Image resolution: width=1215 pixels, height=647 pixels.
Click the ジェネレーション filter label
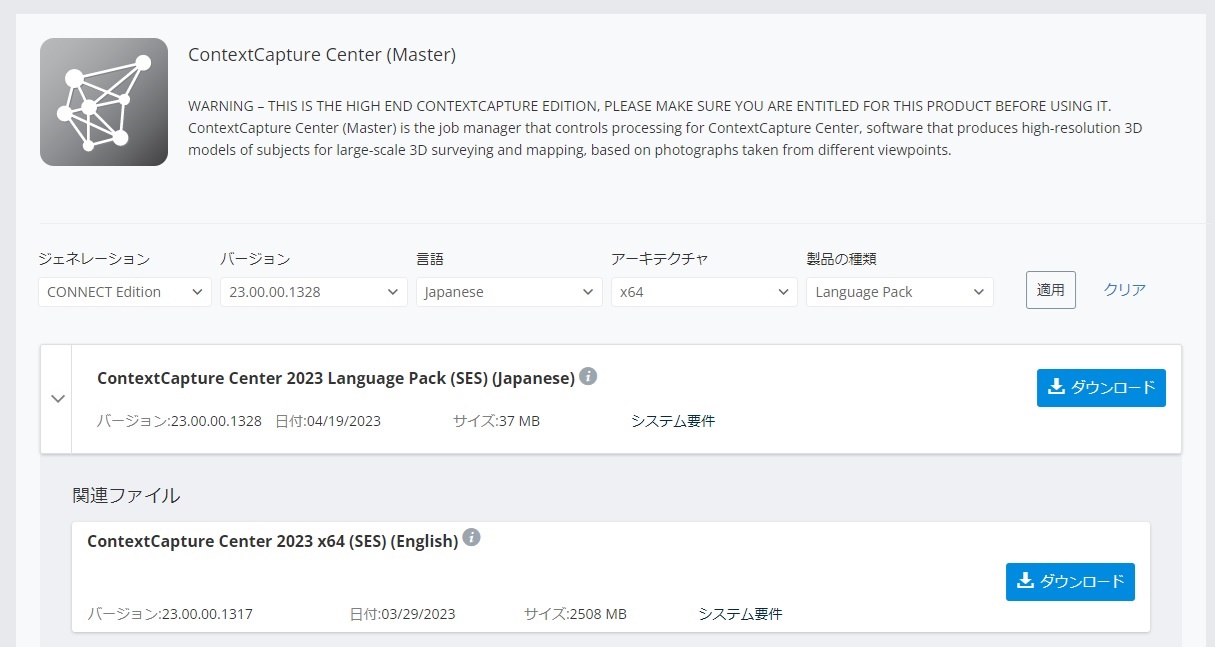94,259
